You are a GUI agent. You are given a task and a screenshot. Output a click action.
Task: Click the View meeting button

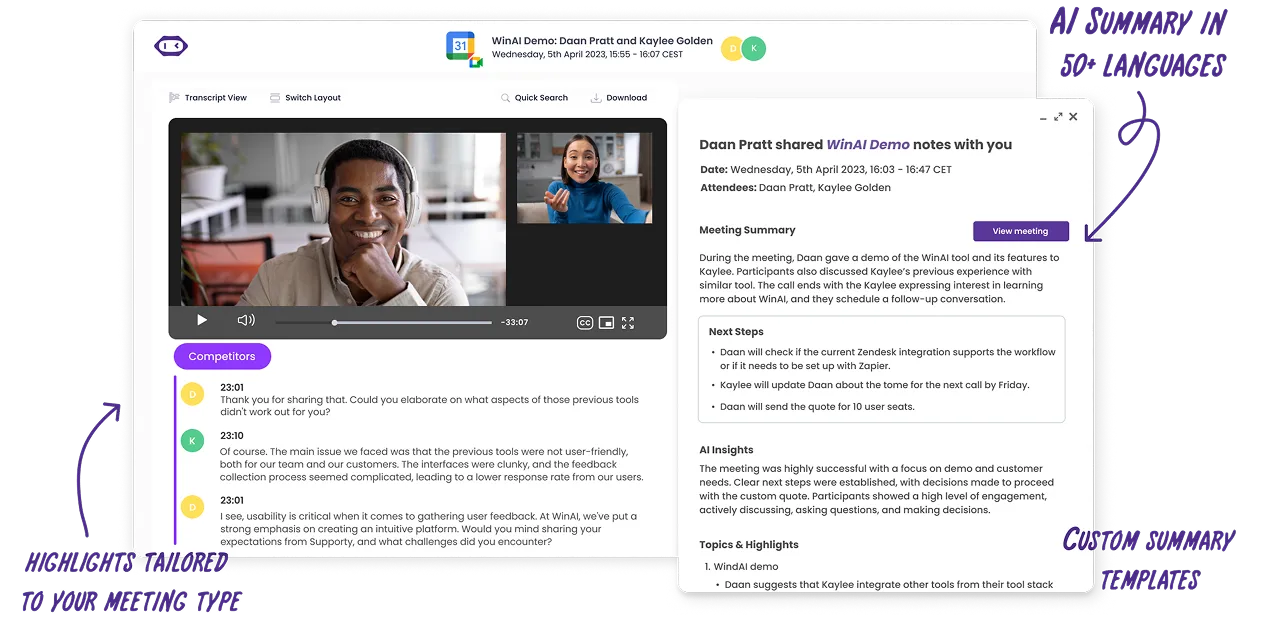pos(1020,231)
